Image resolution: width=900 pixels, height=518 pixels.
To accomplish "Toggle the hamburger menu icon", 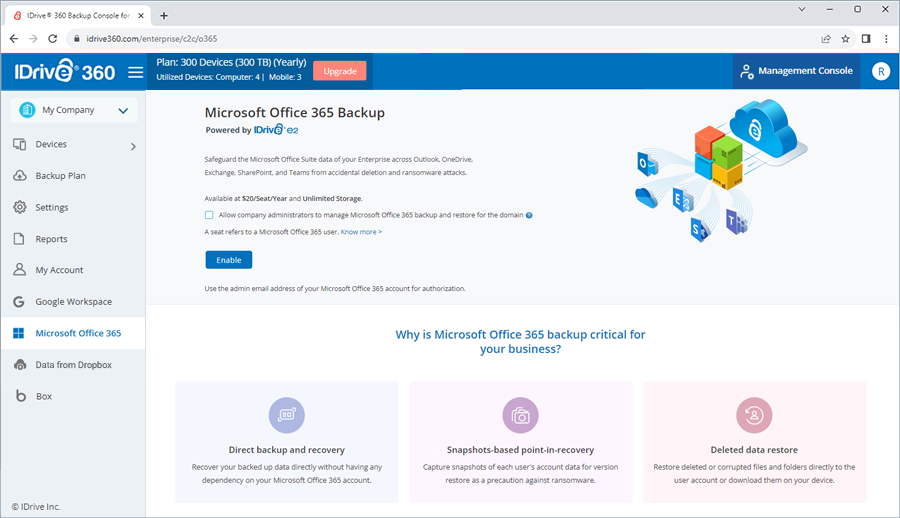I will 135,72.
